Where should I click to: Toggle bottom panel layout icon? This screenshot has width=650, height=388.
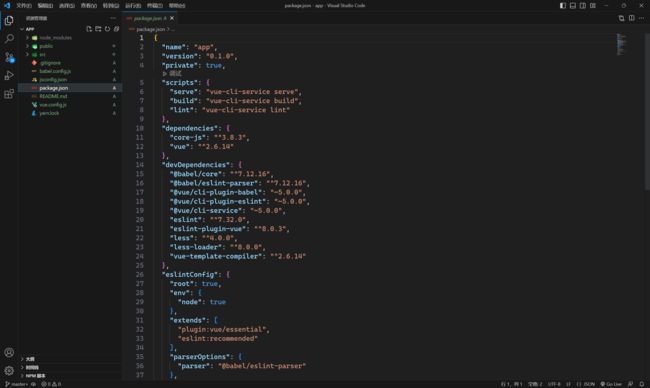[x=572, y=5]
